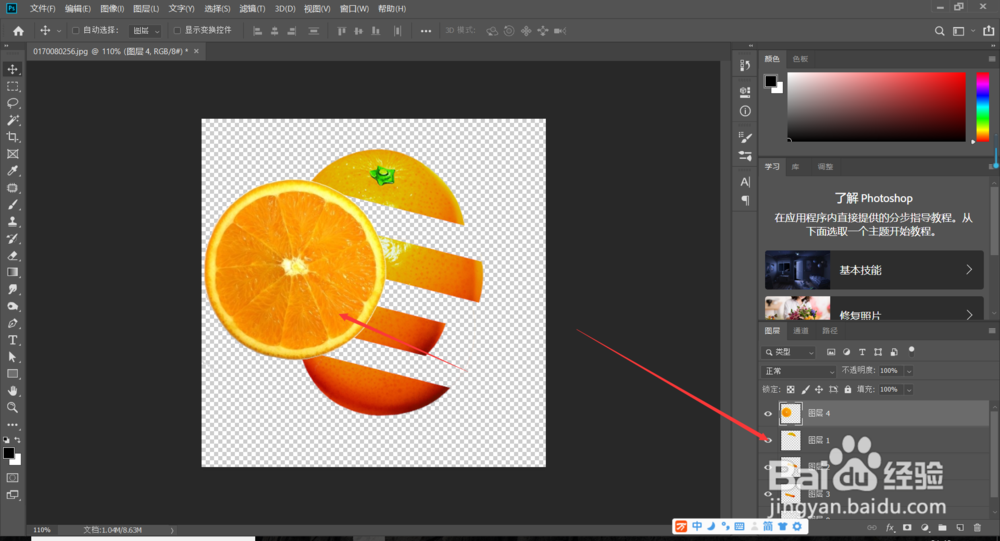Enable the 显示变换控件 checkbox
The height and width of the screenshot is (541, 1000).
tap(177, 30)
